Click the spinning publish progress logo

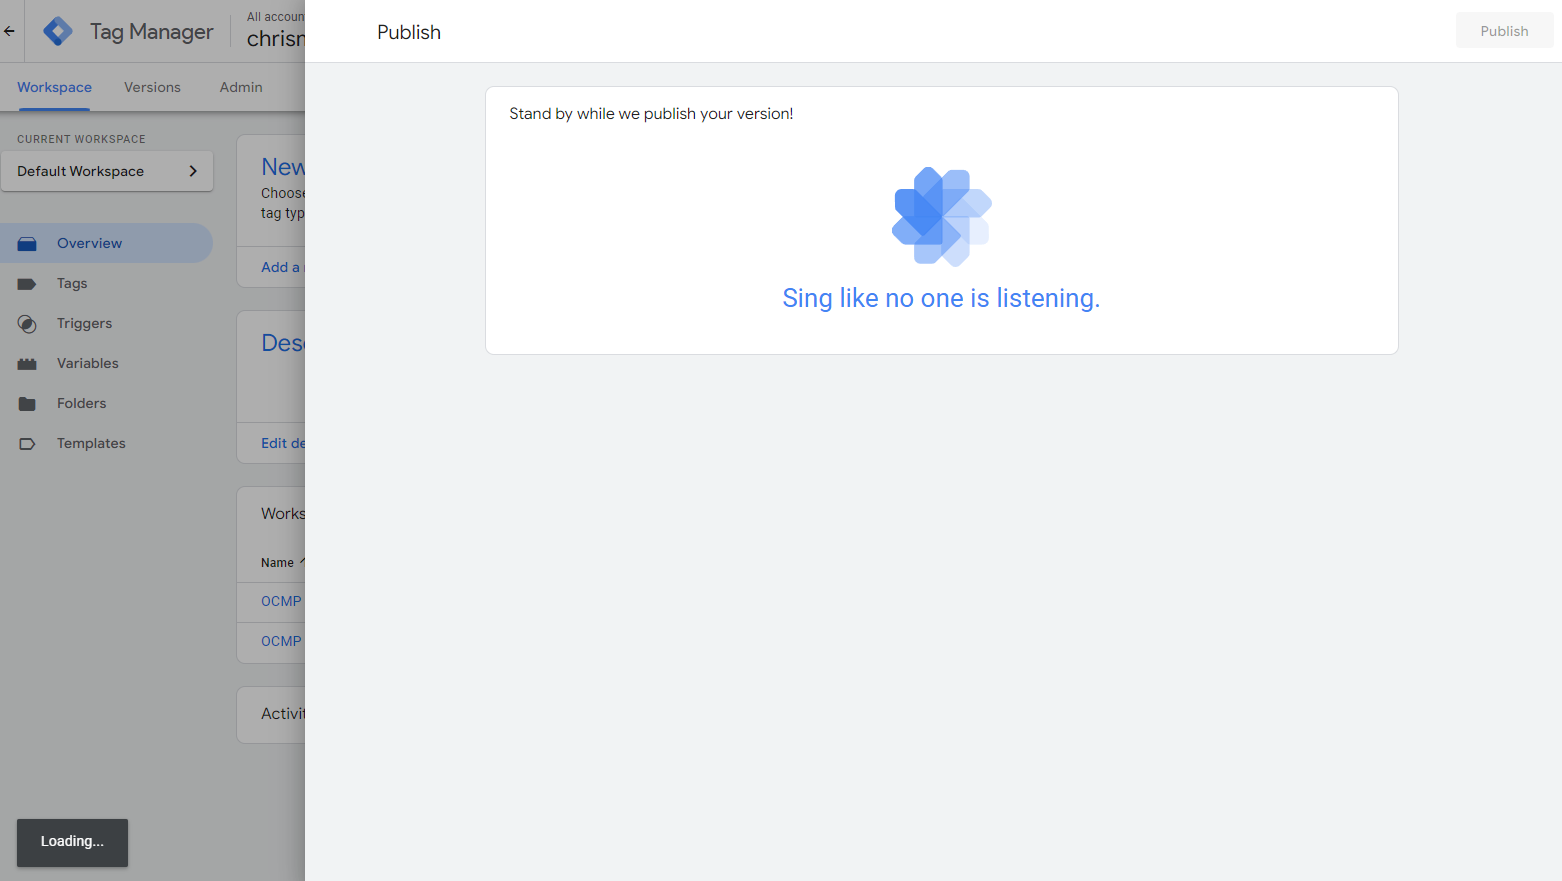(942, 216)
